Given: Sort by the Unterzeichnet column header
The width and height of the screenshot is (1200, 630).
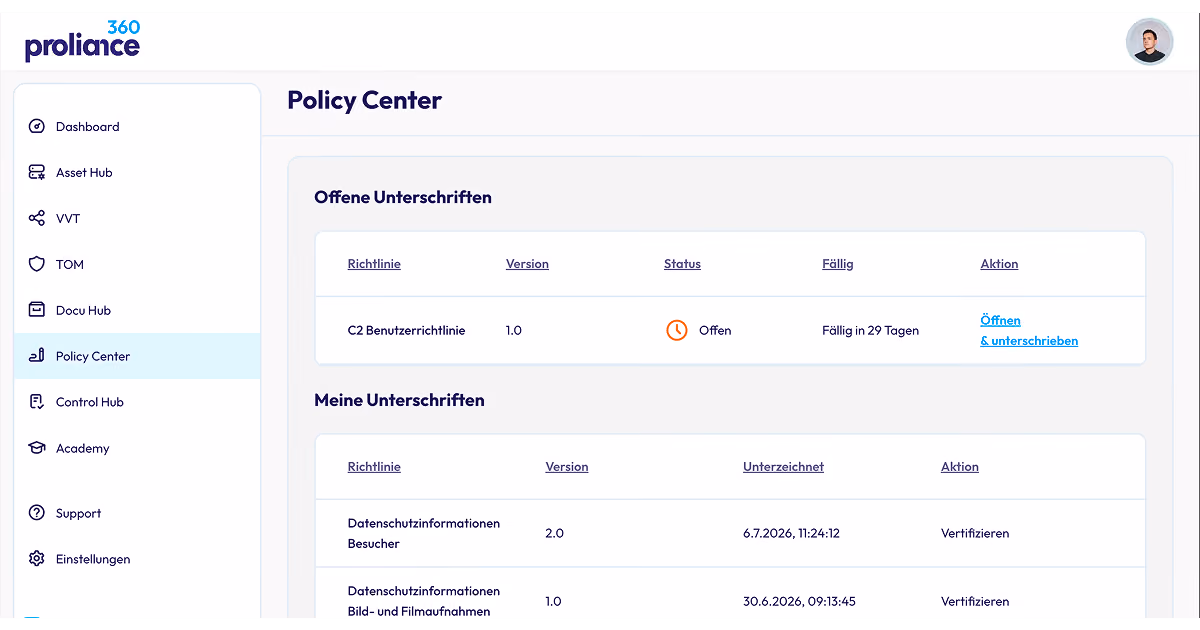Looking at the screenshot, I should (783, 467).
